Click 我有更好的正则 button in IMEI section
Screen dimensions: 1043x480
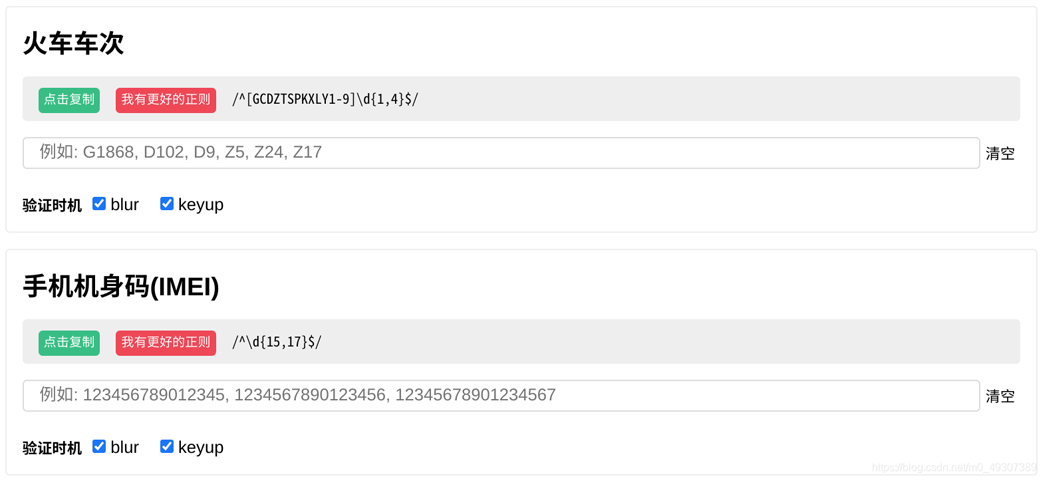click(166, 343)
